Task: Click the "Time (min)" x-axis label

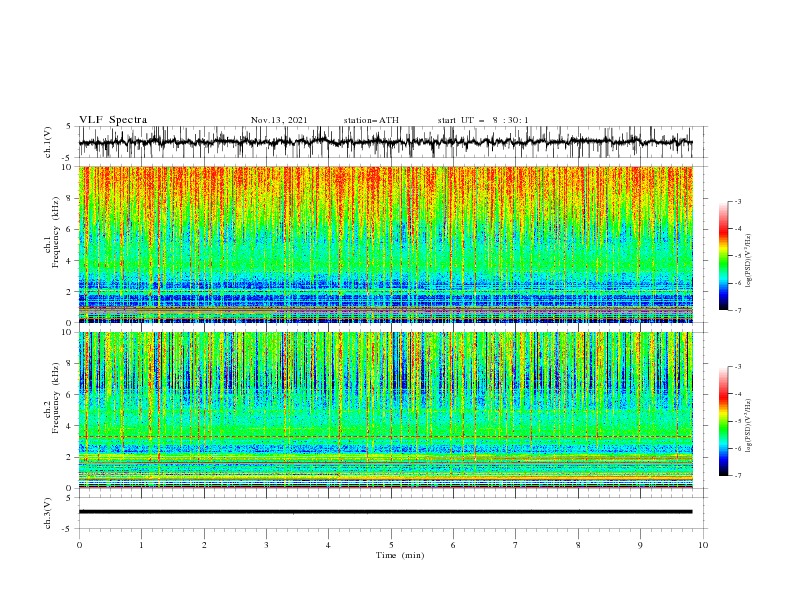Action: 400,555
